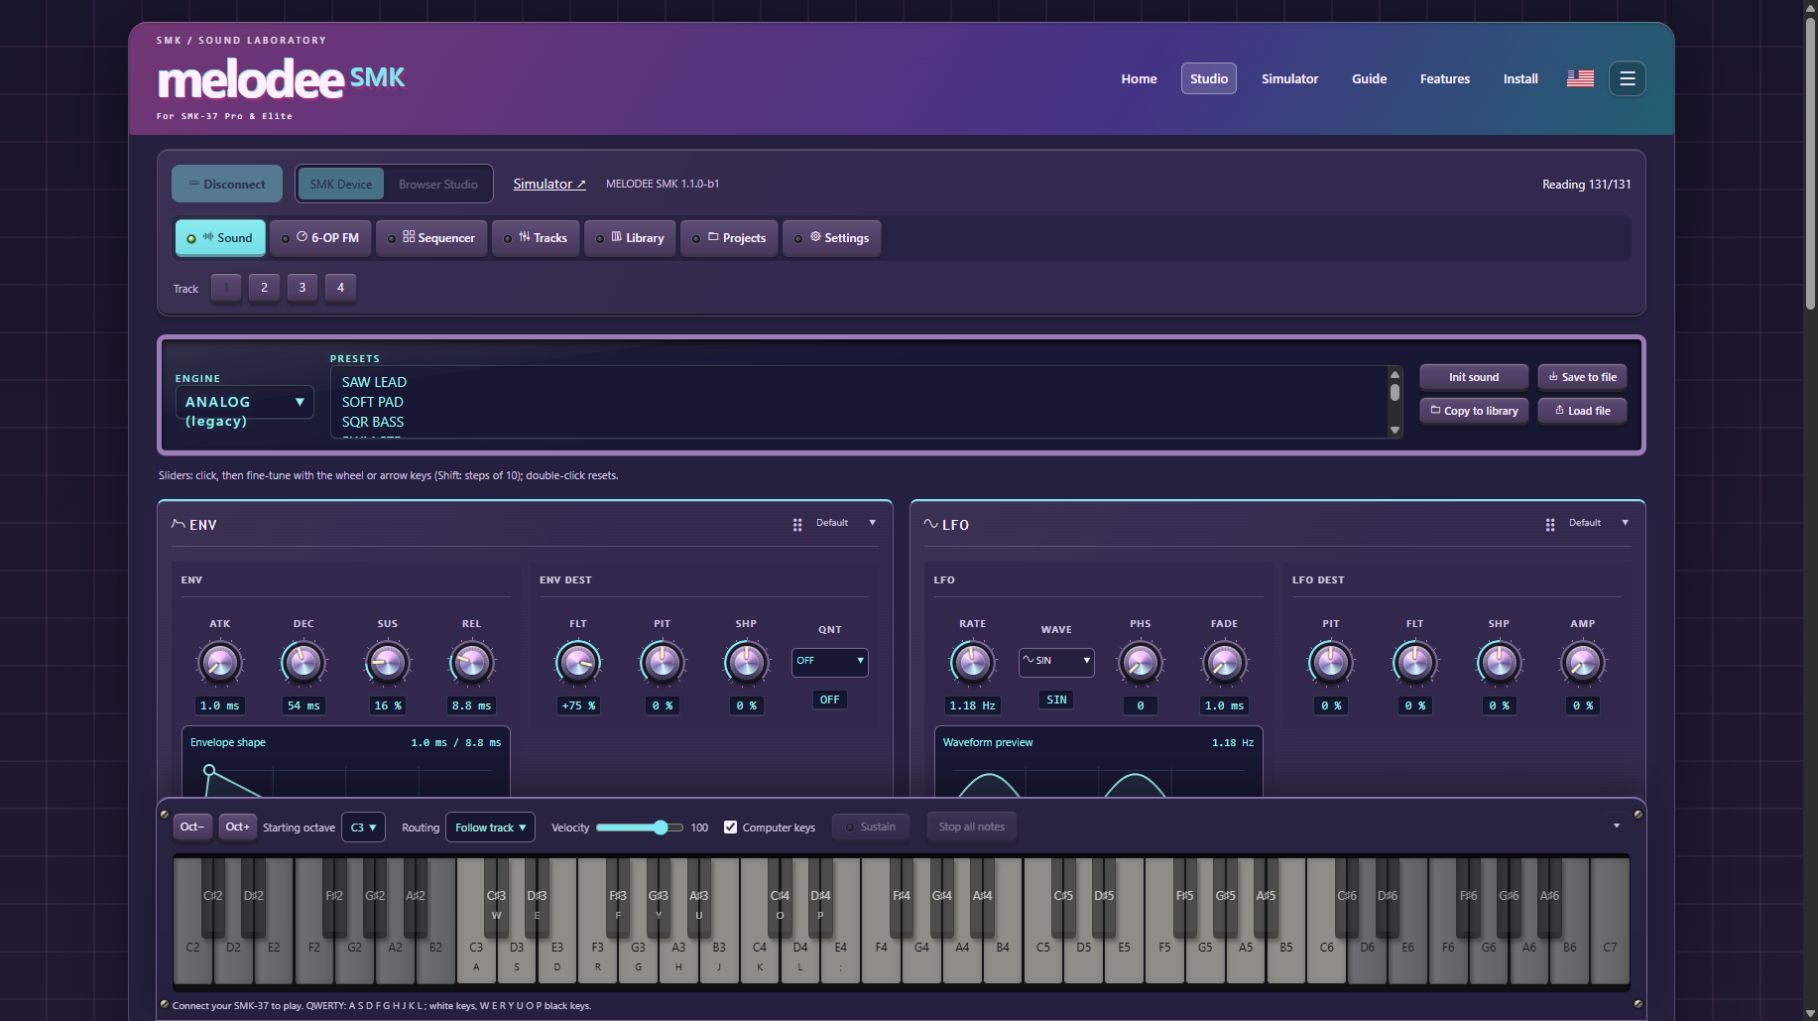The height and width of the screenshot is (1021, 1818).
Task: Uncheck the Computer keys checkbox
Action: [x=730, y=827]
